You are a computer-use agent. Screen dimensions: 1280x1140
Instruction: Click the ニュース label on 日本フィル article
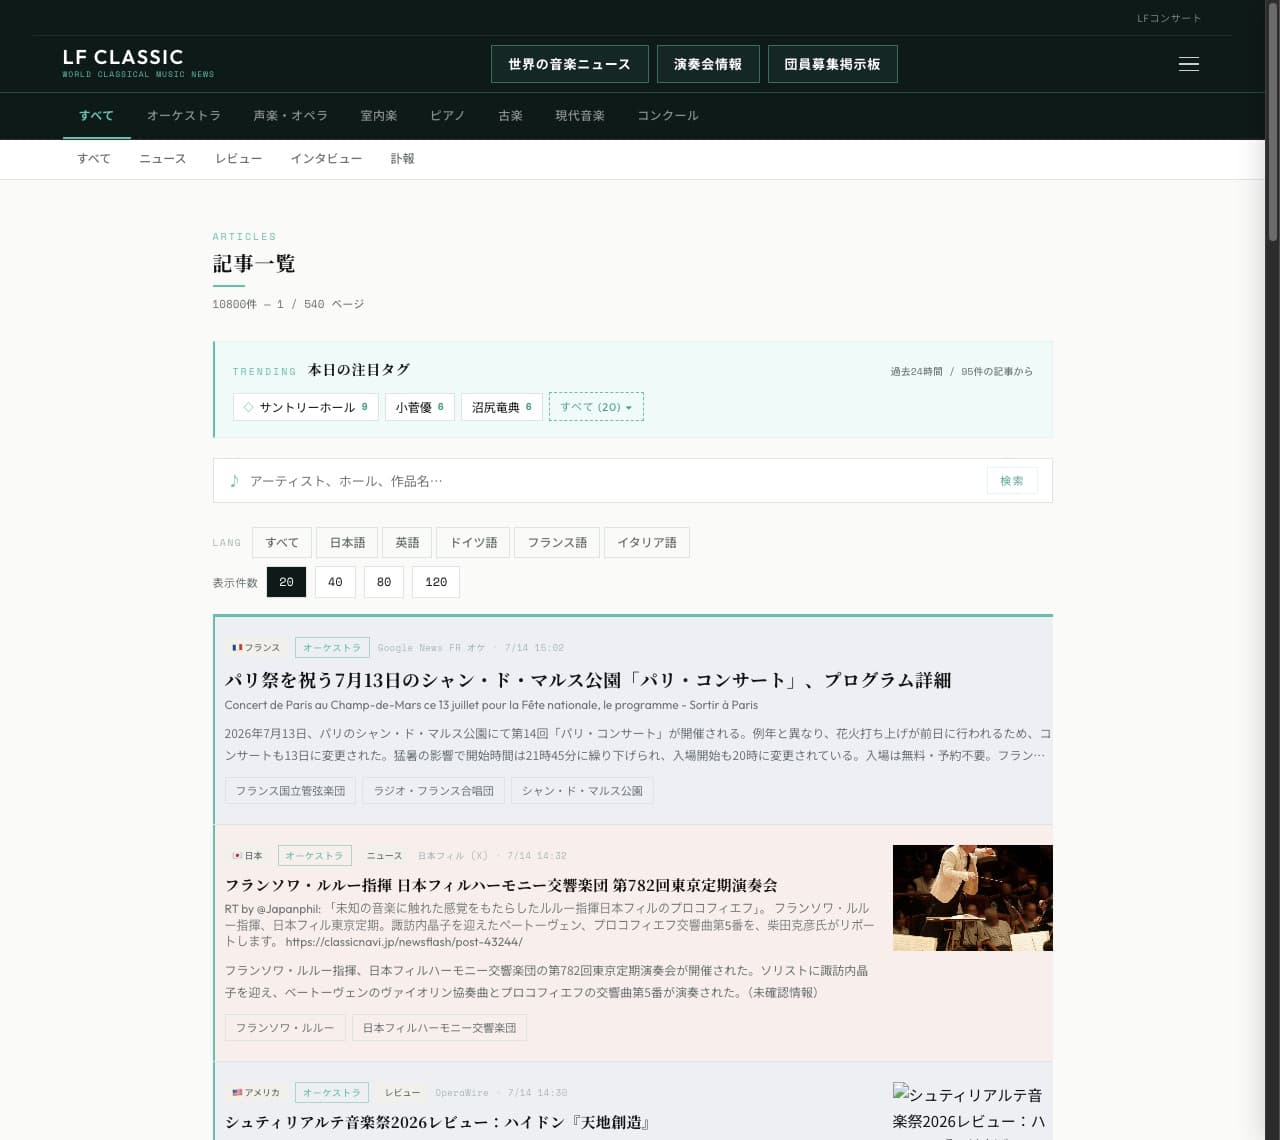(384, 856)
